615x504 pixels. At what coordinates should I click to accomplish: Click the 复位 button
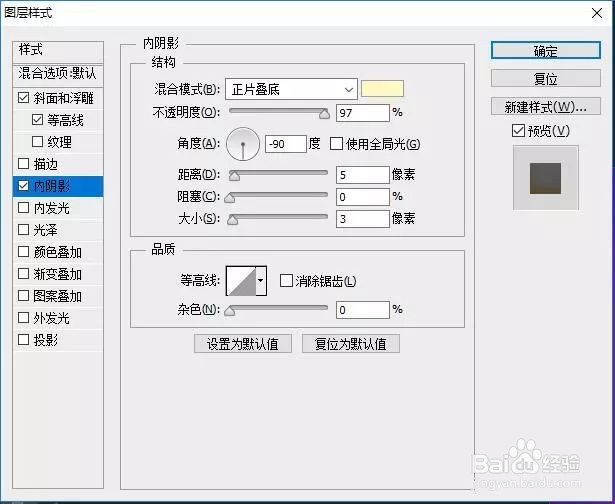pos(546,78)
